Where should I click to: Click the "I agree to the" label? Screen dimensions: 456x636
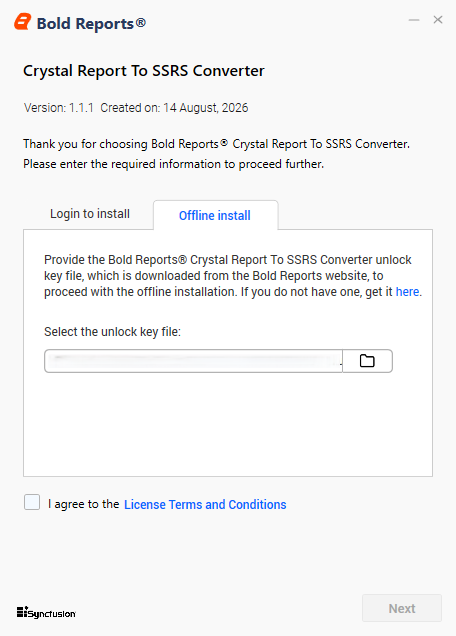click(84, 504)
